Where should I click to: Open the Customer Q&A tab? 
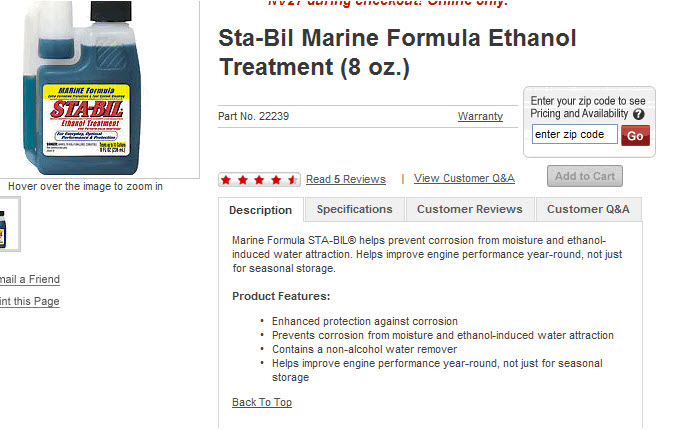[x=588, y=209]
